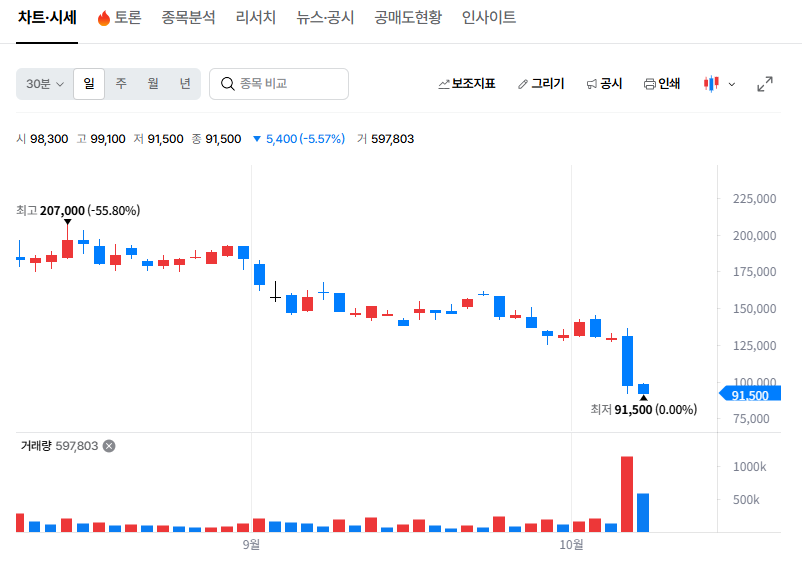Switch to the 리서치 tab
The width and height of the screenshot is (802, 562).
256,17
